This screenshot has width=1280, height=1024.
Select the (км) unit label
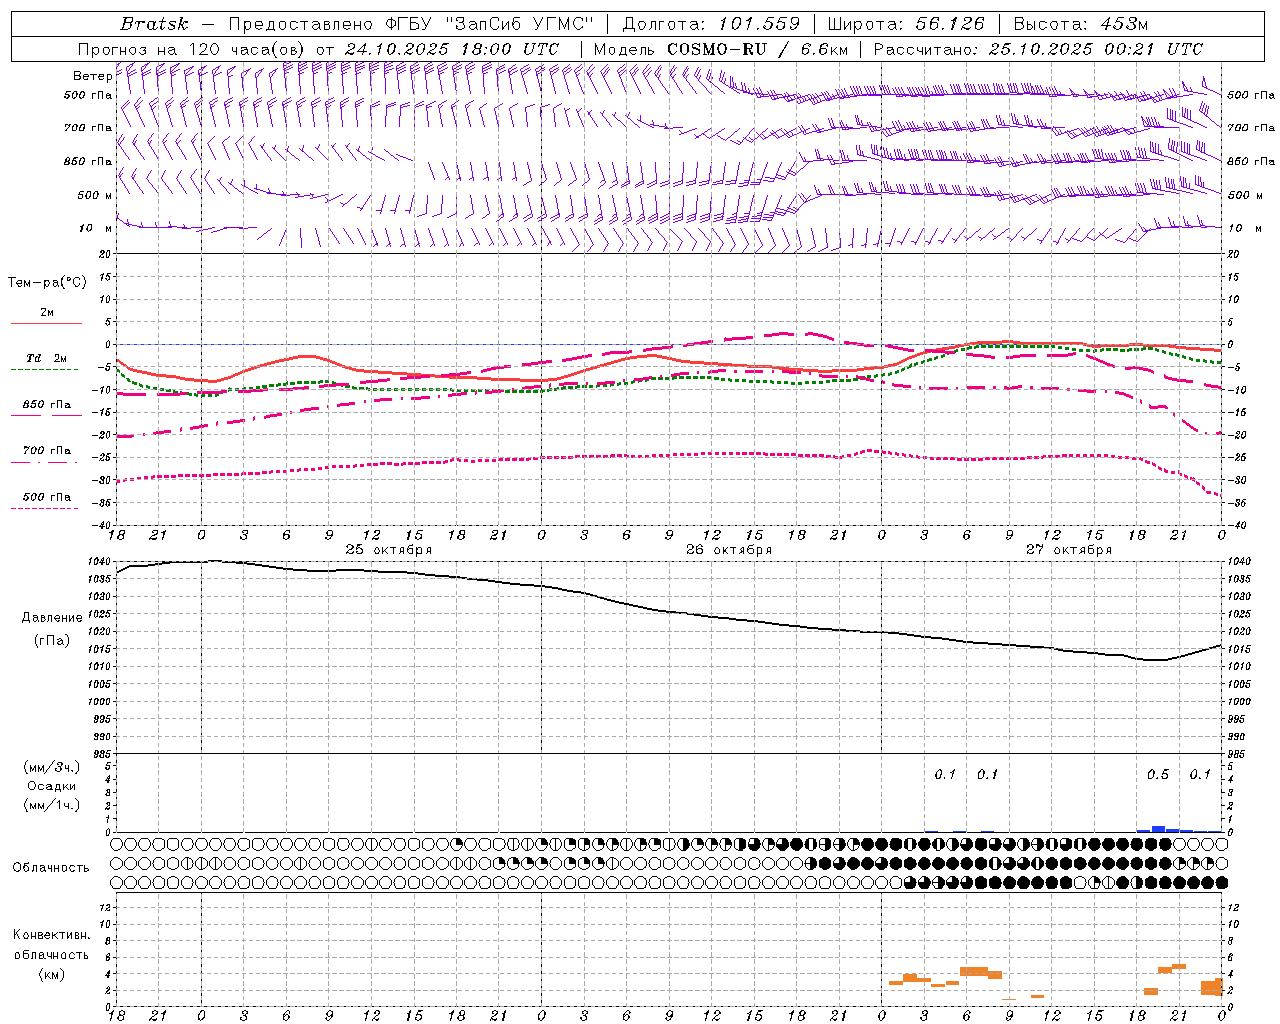[51, 974]
